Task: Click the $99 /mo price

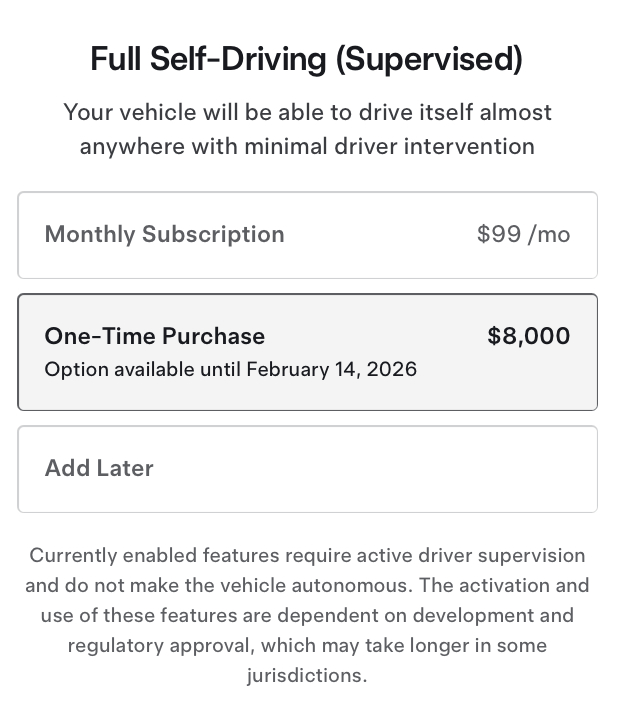Action: click(523, 235)
